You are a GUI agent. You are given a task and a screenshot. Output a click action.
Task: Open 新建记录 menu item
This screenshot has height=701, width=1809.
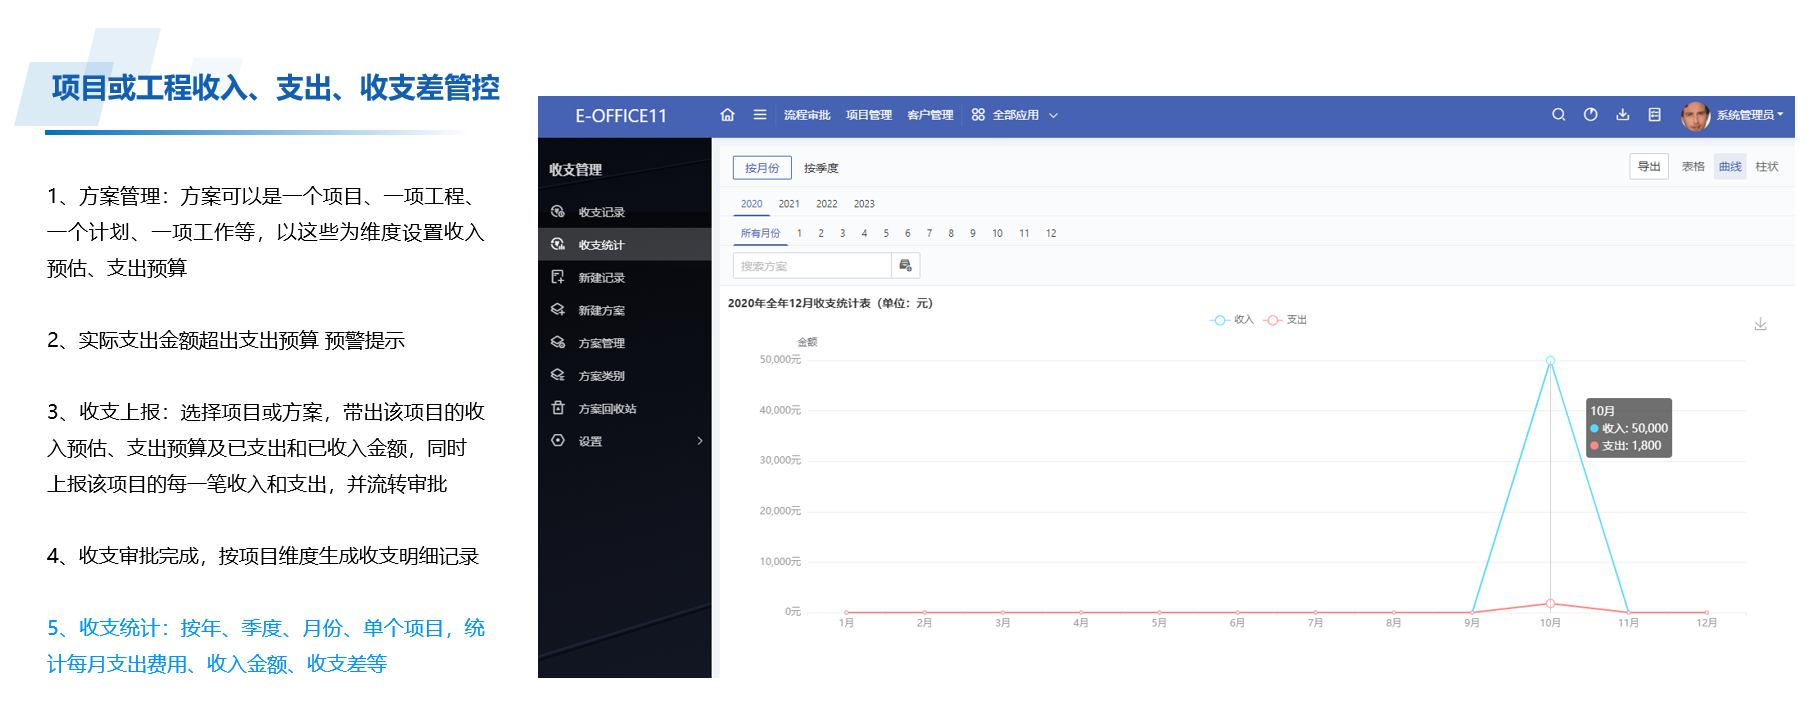tap(601, 278)
